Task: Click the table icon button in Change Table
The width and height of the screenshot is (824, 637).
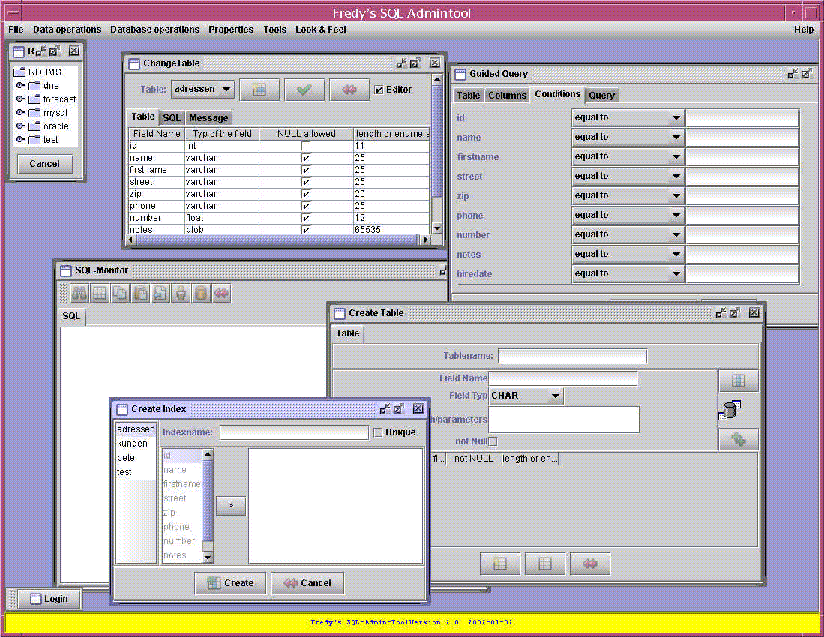Action: point(259,90)
